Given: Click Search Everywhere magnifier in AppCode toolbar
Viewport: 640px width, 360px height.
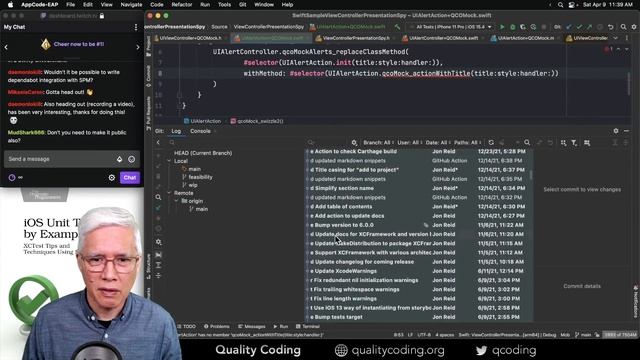Looking at the screenshot, I should [623, 27].
